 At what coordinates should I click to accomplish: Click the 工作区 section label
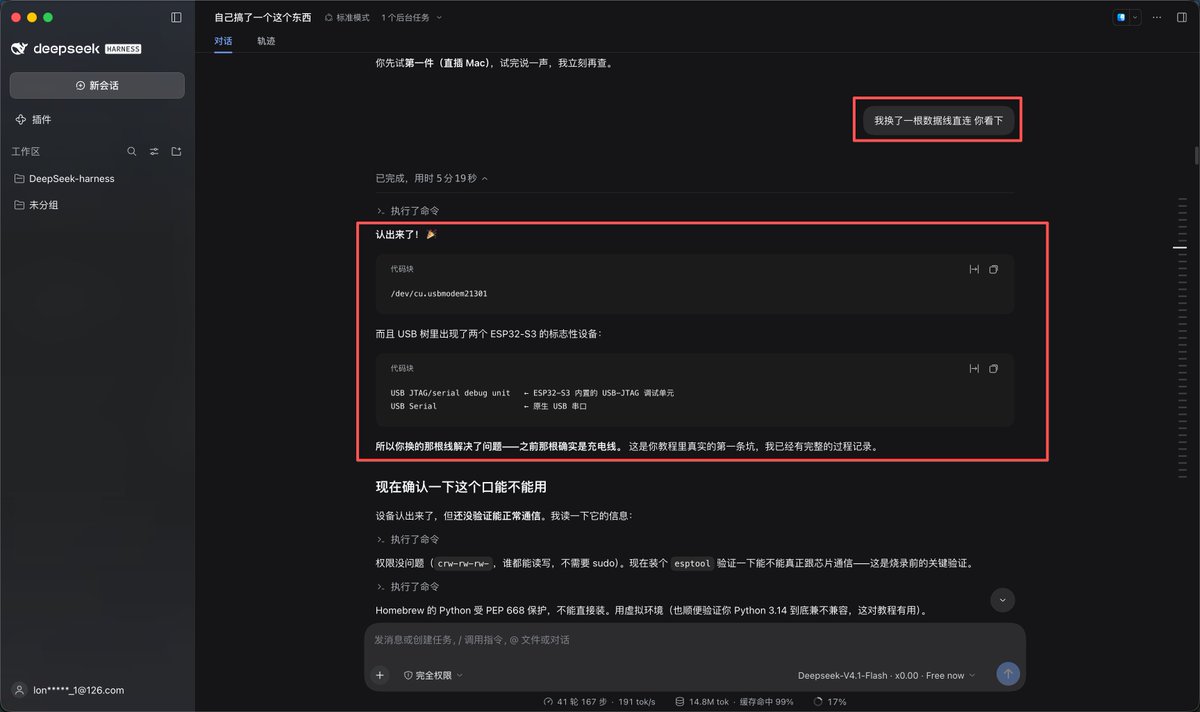pyautogui.click(x=26, y=152)
